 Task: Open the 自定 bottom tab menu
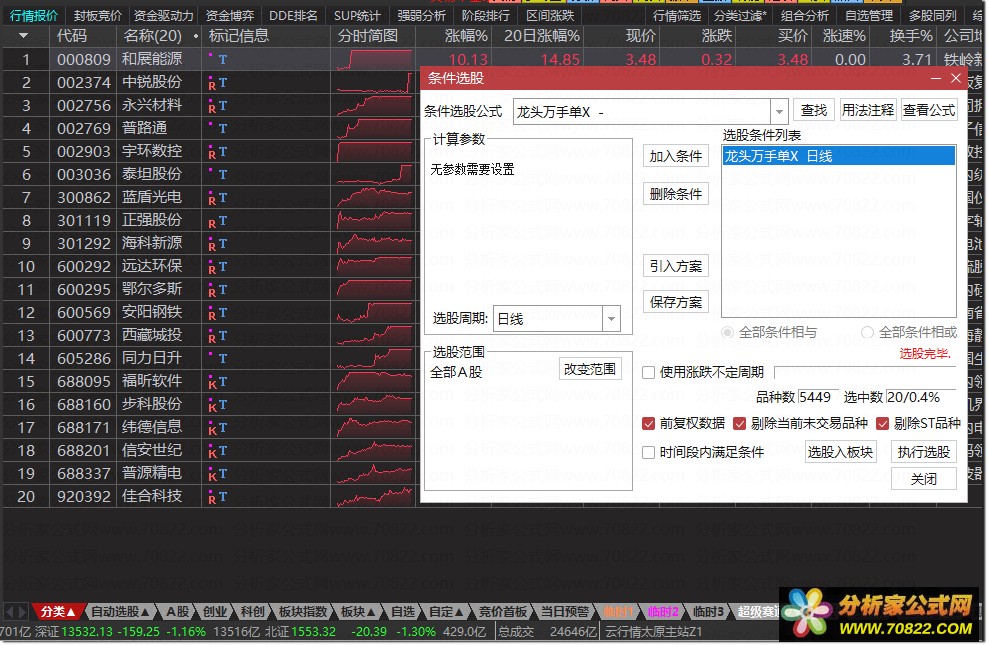[446, 612]
